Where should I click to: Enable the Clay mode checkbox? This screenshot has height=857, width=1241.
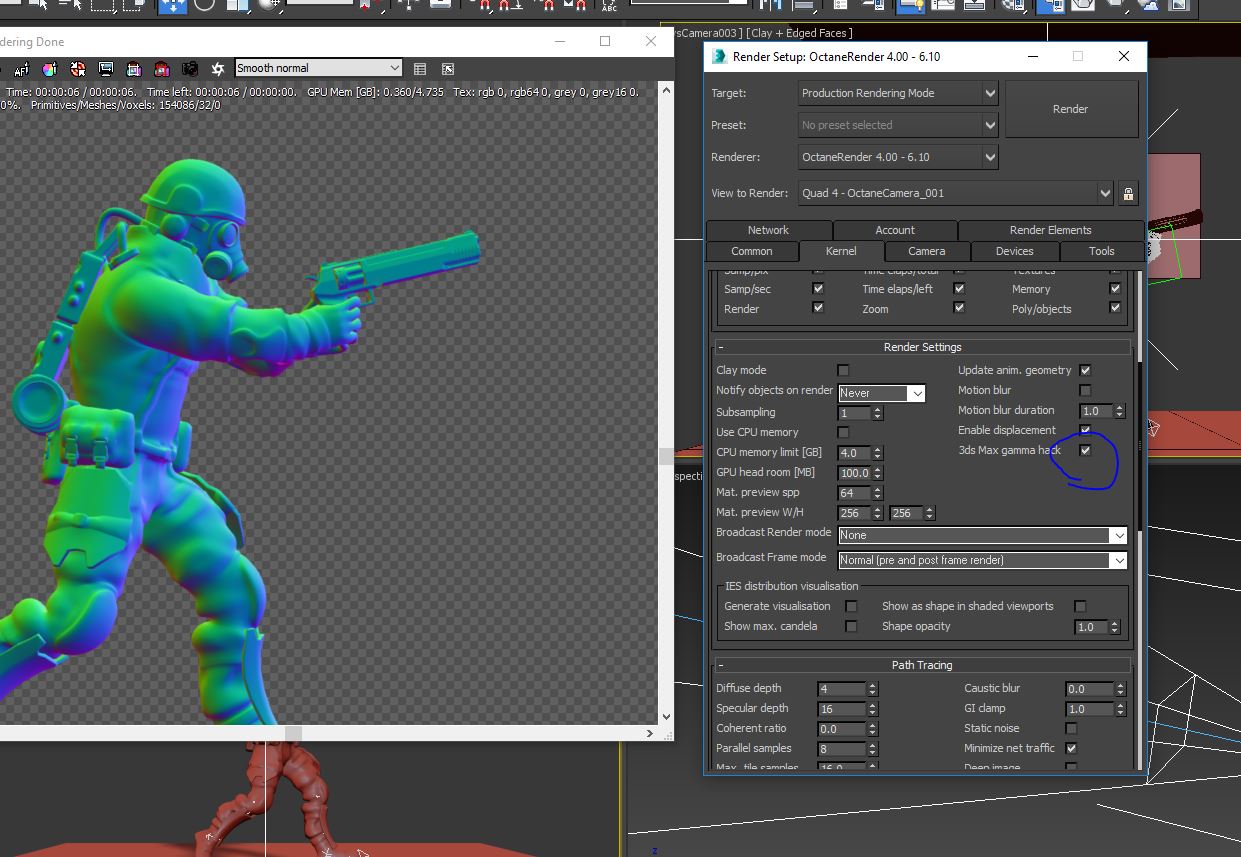tap(843, 370)
